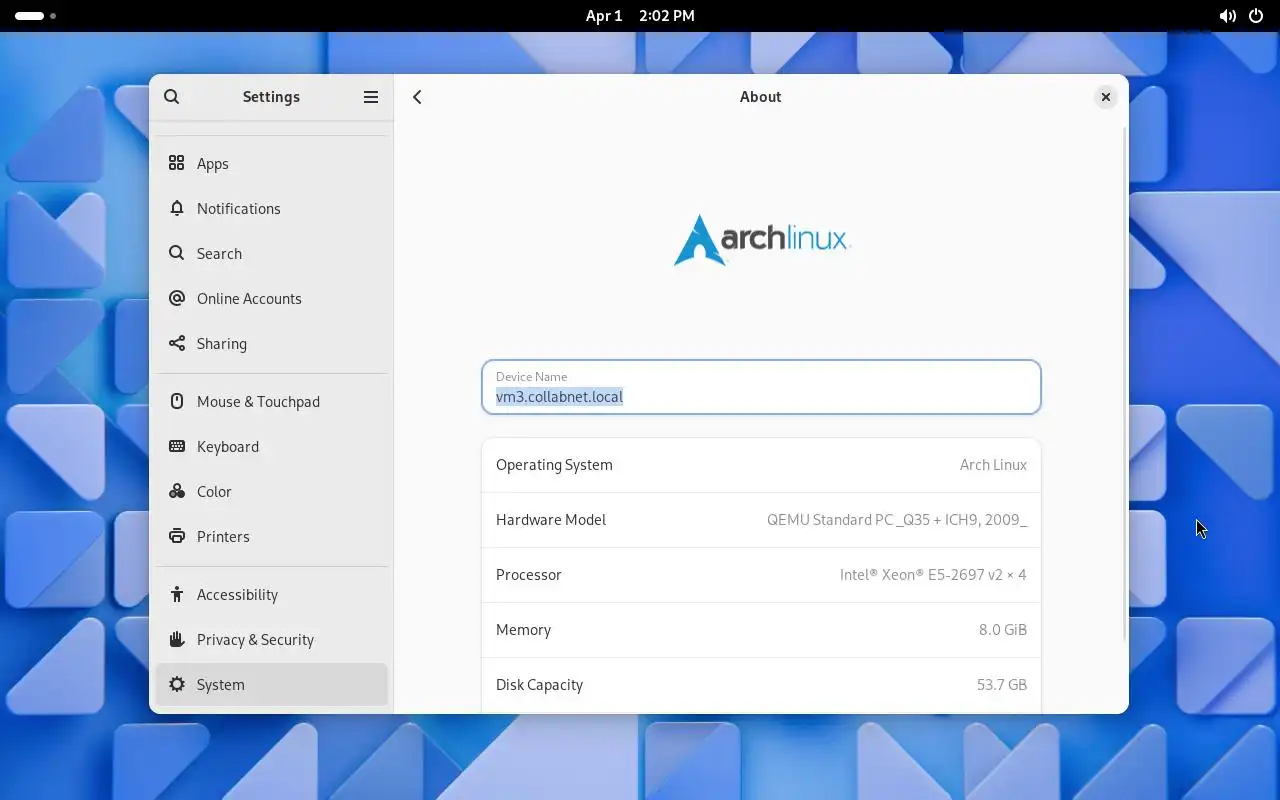
Task: Click the Arch Linux logo
Action: coord(761,240)
